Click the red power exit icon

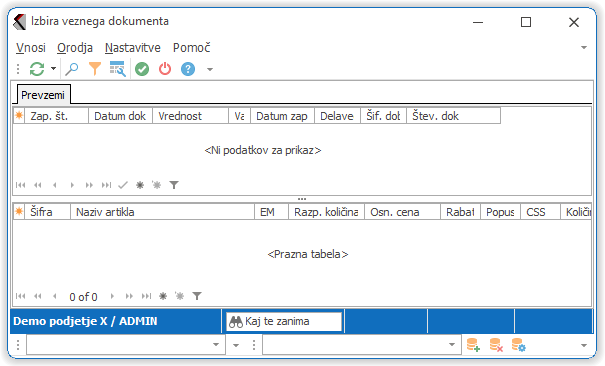(x=165, y=69)
